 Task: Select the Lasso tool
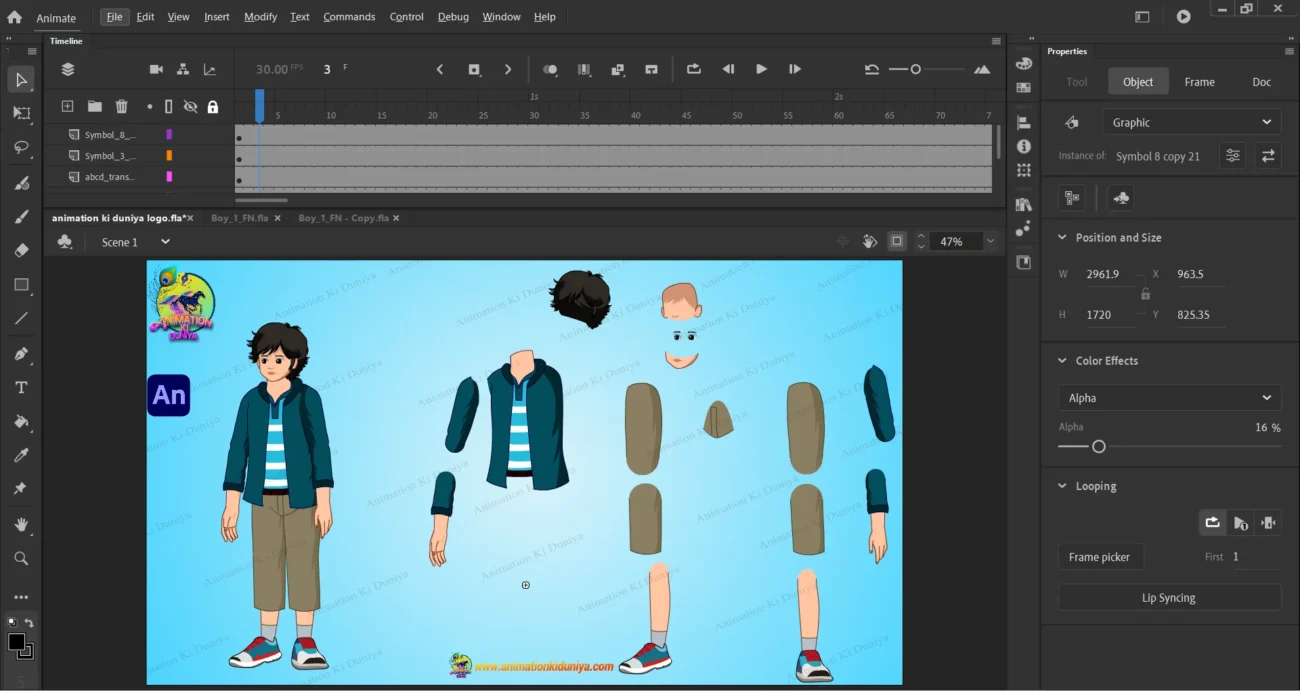pyautogui.click(x=21, y=147)
